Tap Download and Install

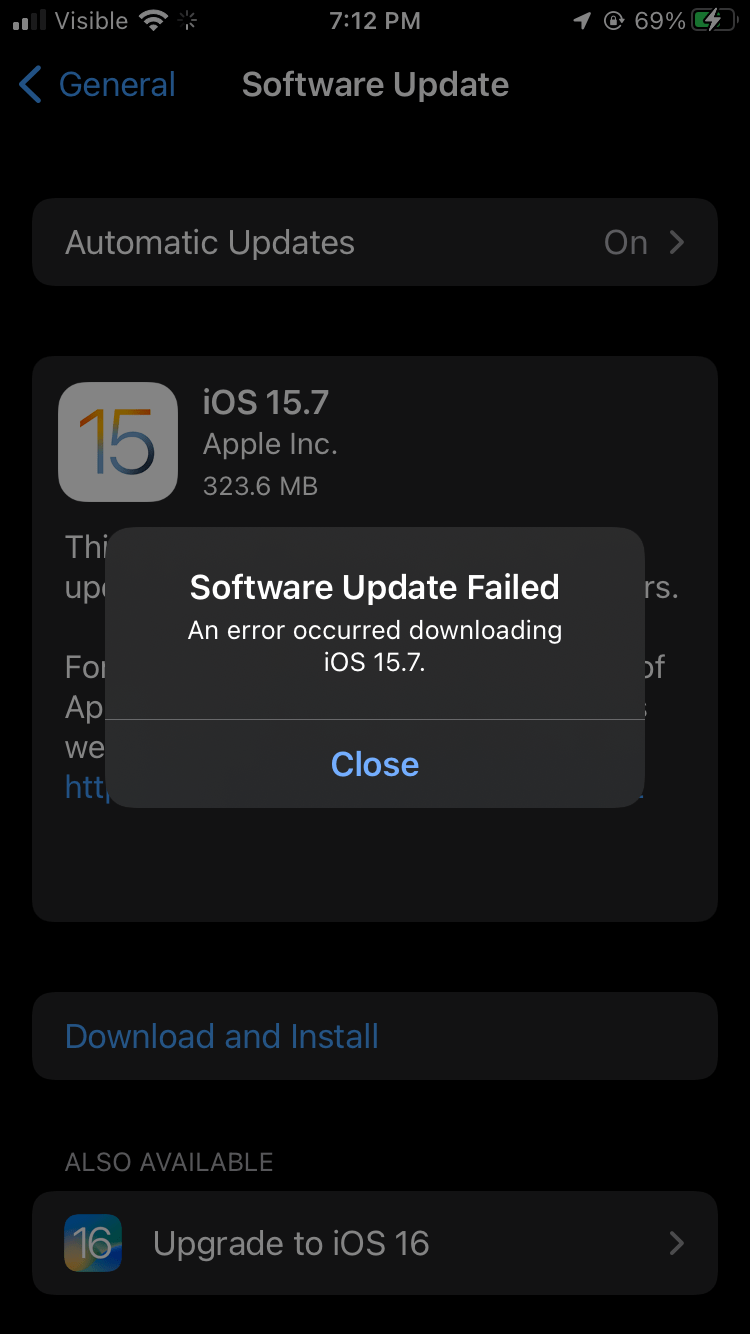222,1036
